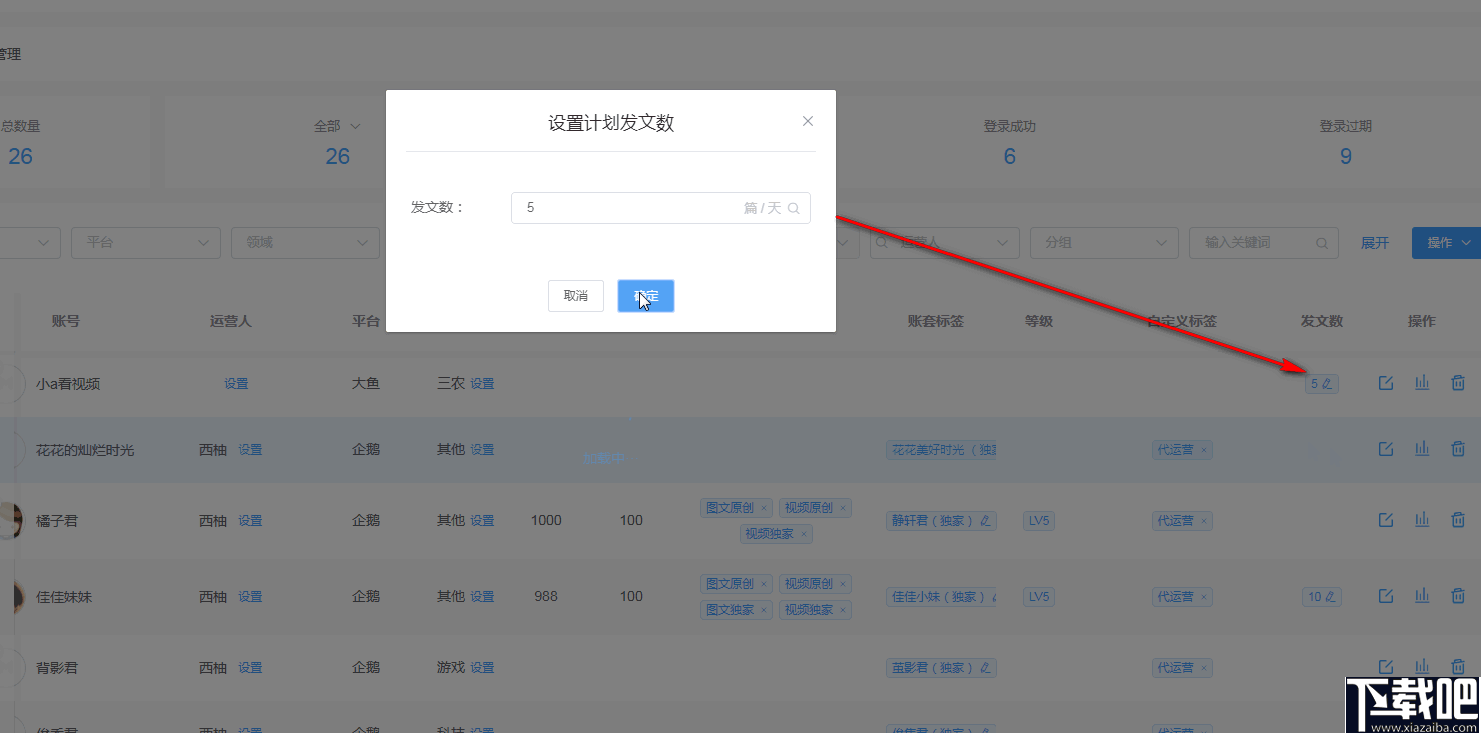Open the 操作 menu button
This screenshot has width=1481, height=733.
pyautogui.click(x=1445, y=242)
